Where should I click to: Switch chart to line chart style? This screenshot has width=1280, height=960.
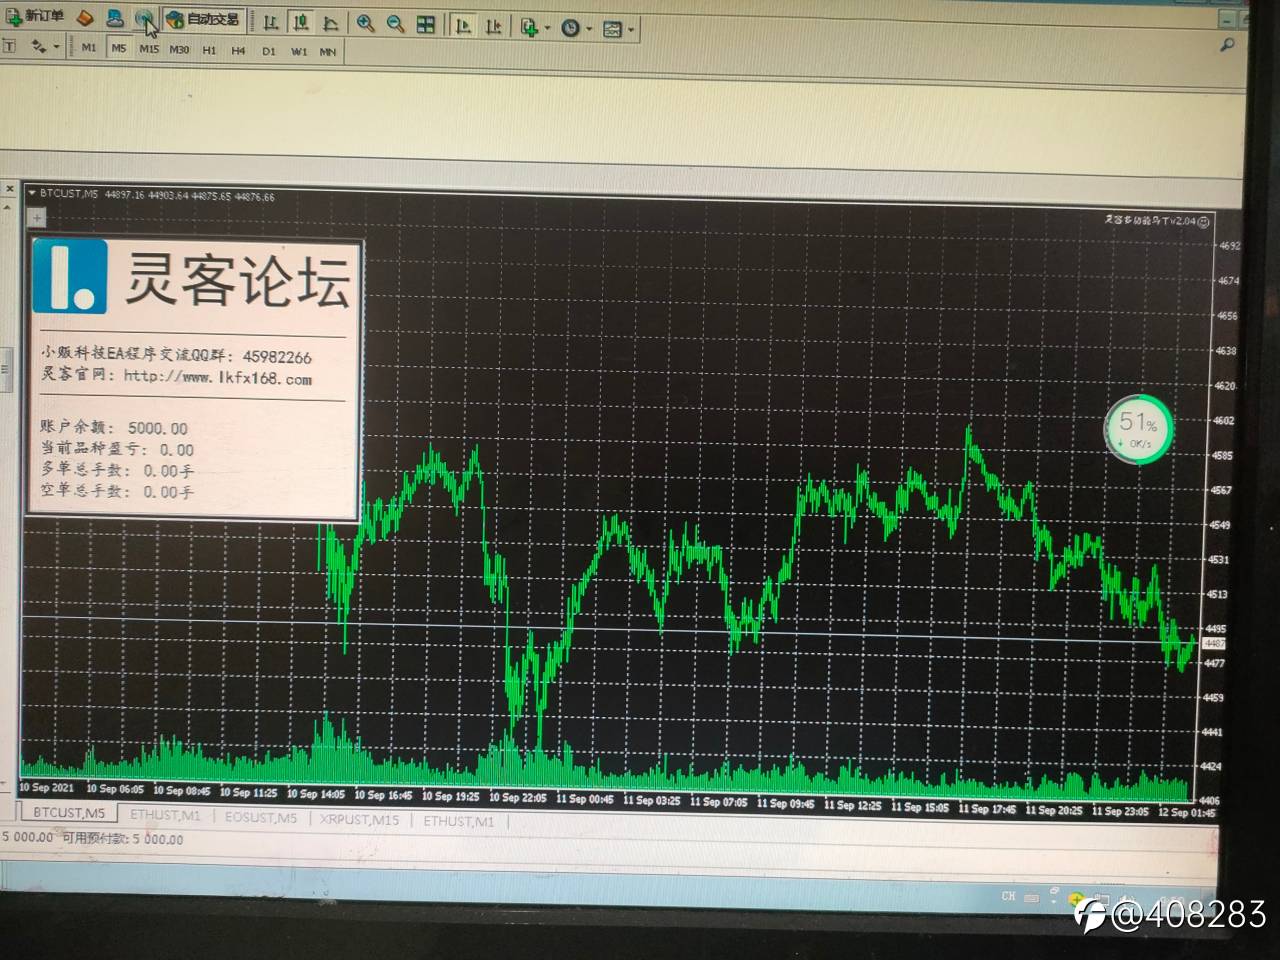331,23
